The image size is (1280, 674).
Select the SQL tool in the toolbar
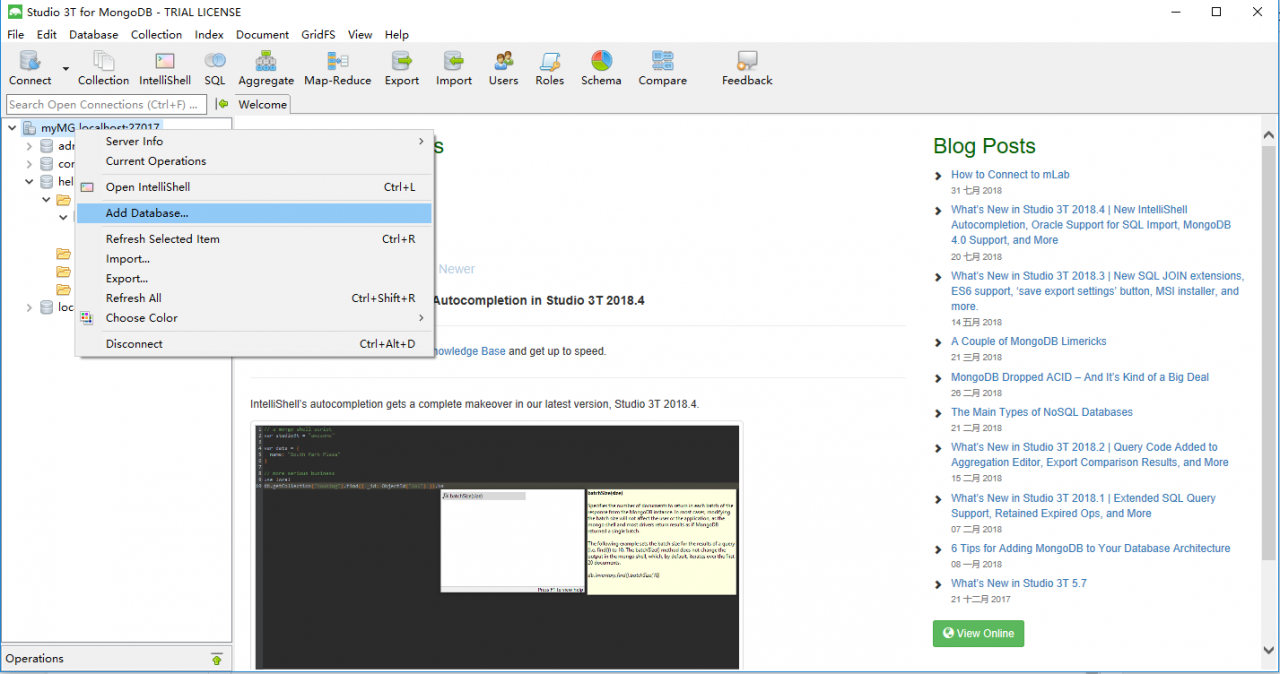[x=214, y=68]
